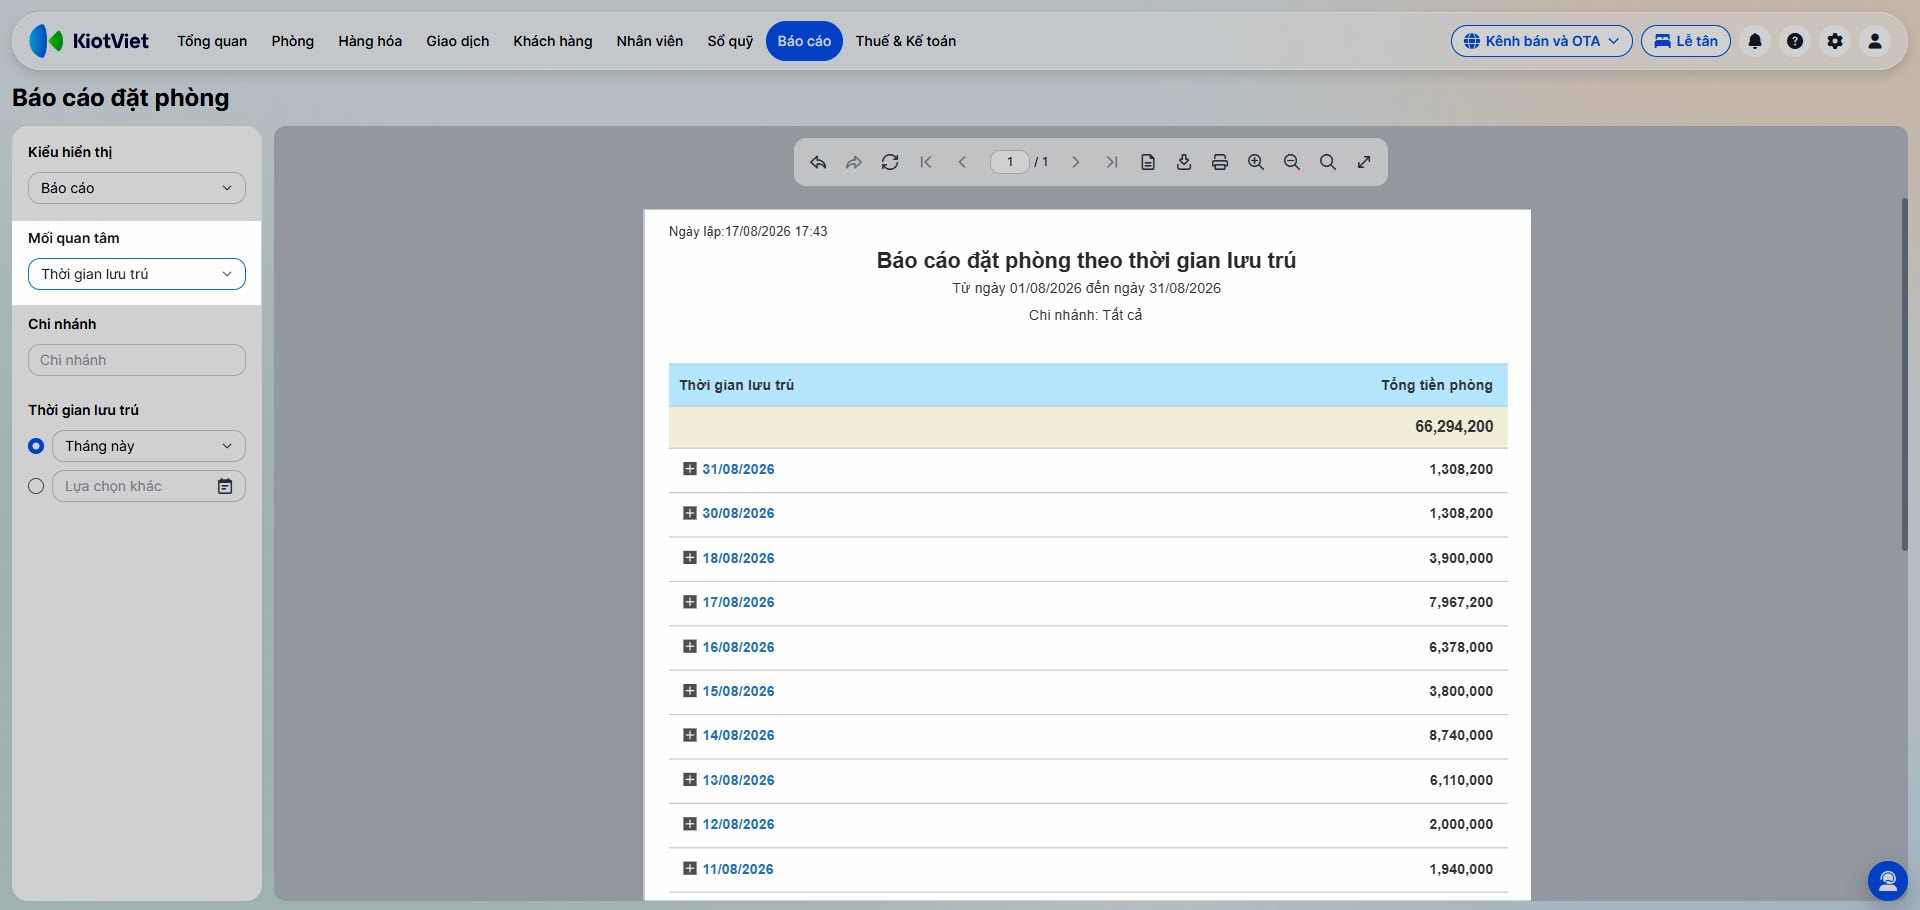Select the Tháng này radio button
Viewport: 1920px width, 910px height.
[36, 446]
